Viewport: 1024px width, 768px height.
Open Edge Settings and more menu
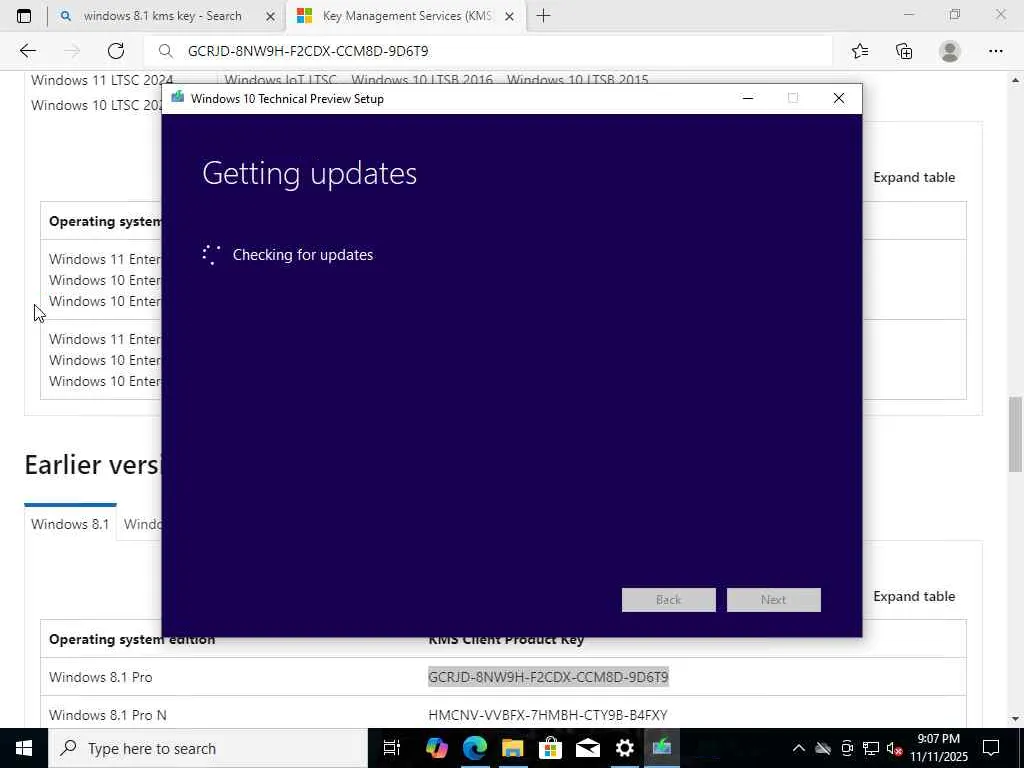tap(995, 51)
